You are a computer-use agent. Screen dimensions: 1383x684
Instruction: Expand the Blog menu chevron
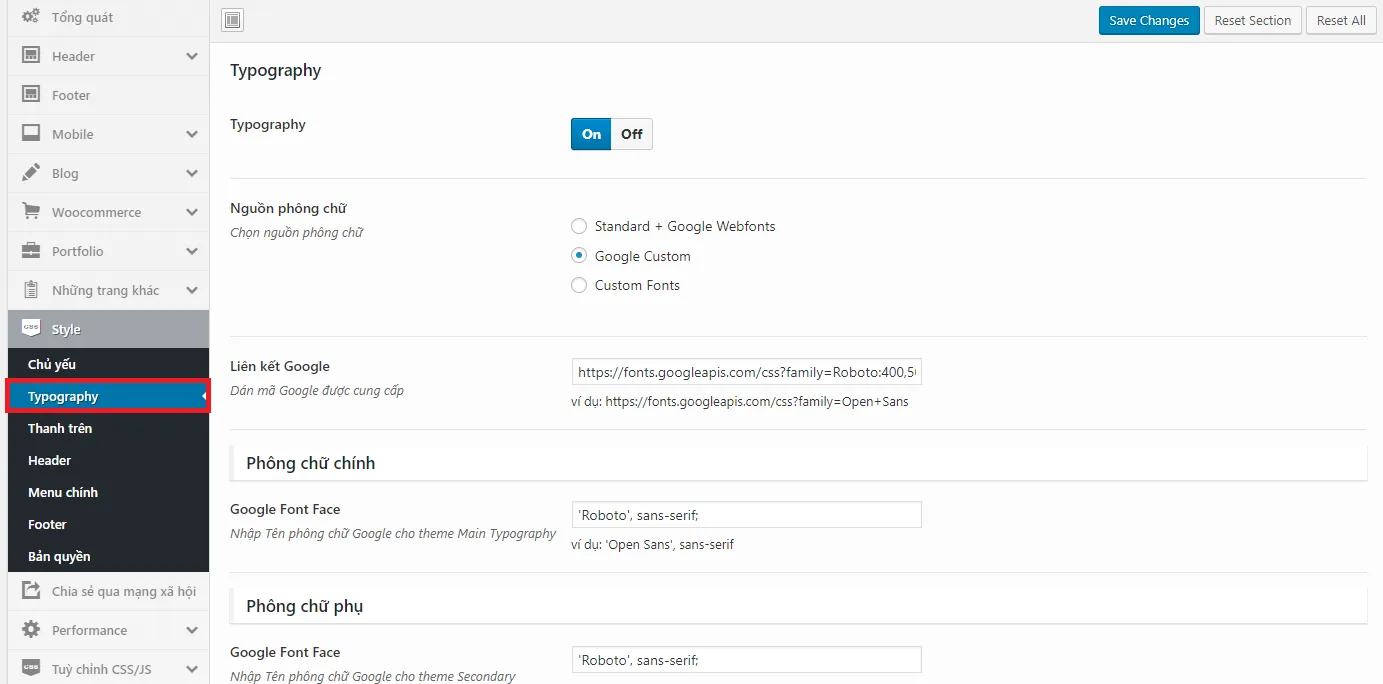tap(192, 173)
